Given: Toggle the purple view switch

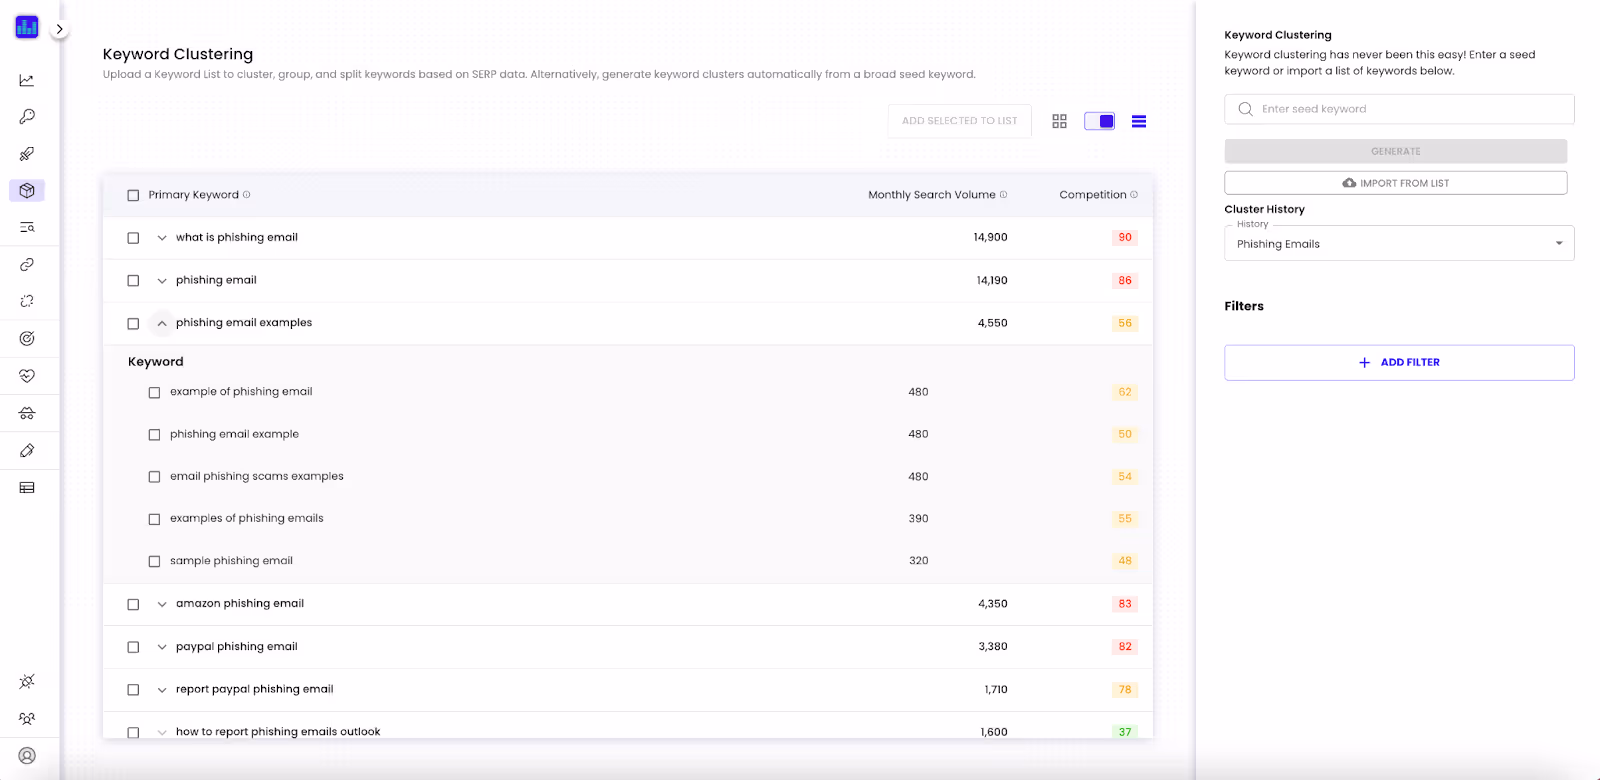Looking at the screenshot, I should click(1100, 121).
